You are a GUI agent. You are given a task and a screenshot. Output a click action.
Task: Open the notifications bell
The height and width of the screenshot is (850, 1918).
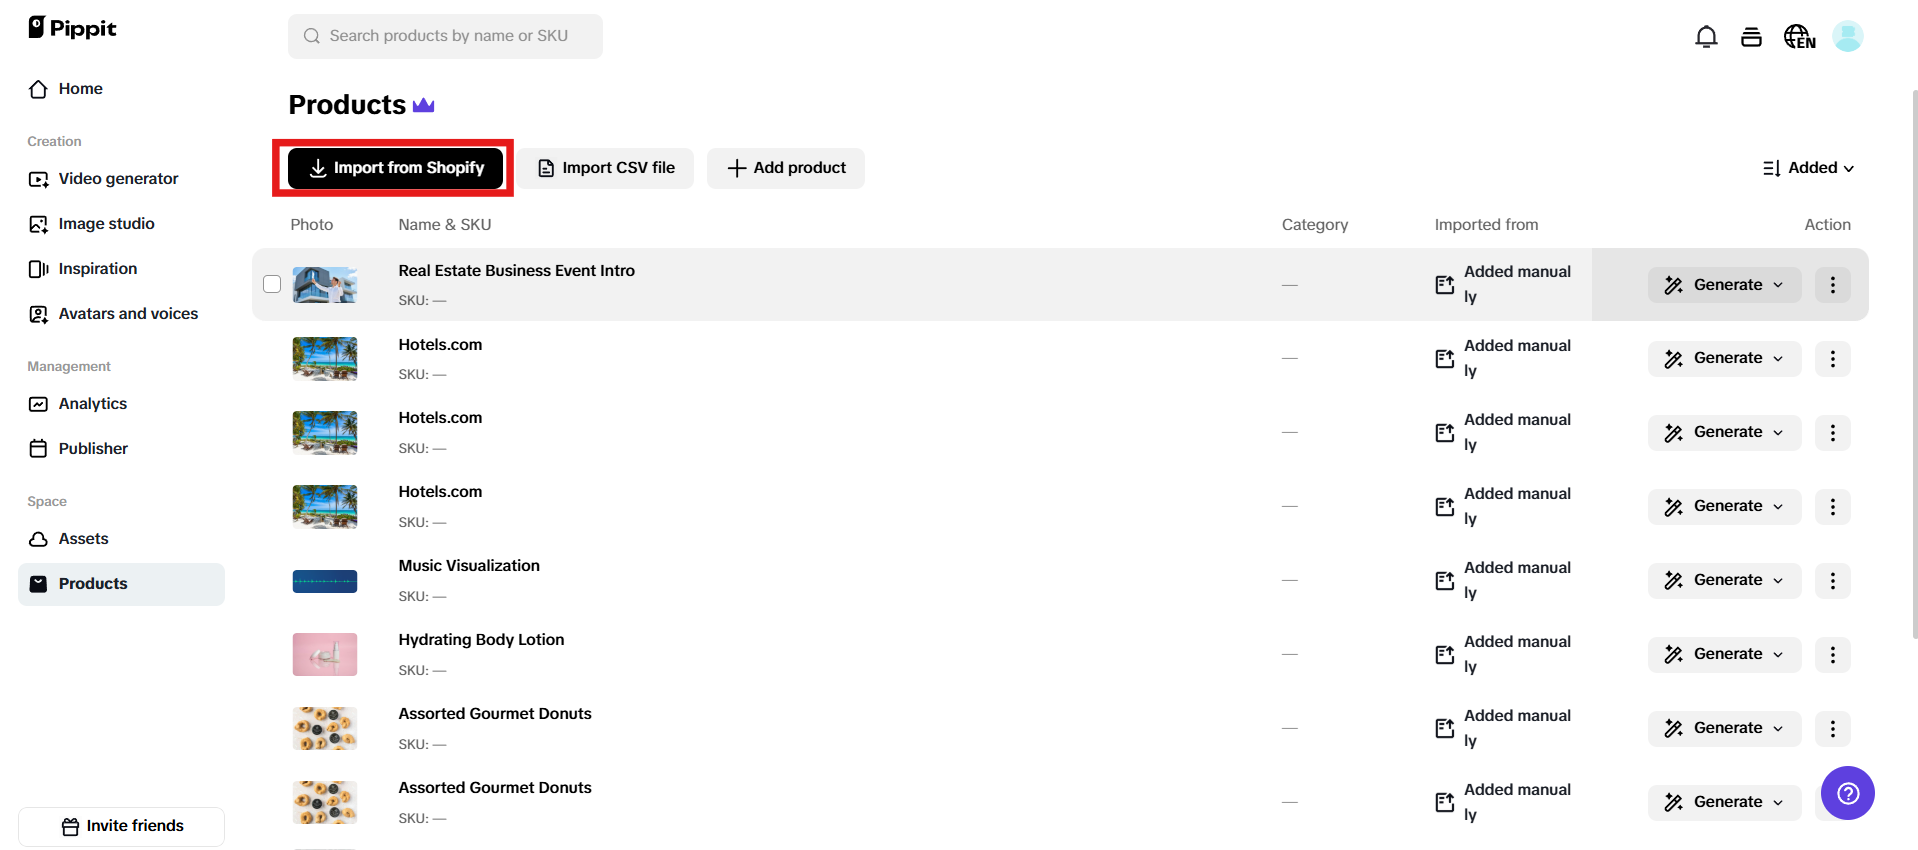tap(1706, 37)
